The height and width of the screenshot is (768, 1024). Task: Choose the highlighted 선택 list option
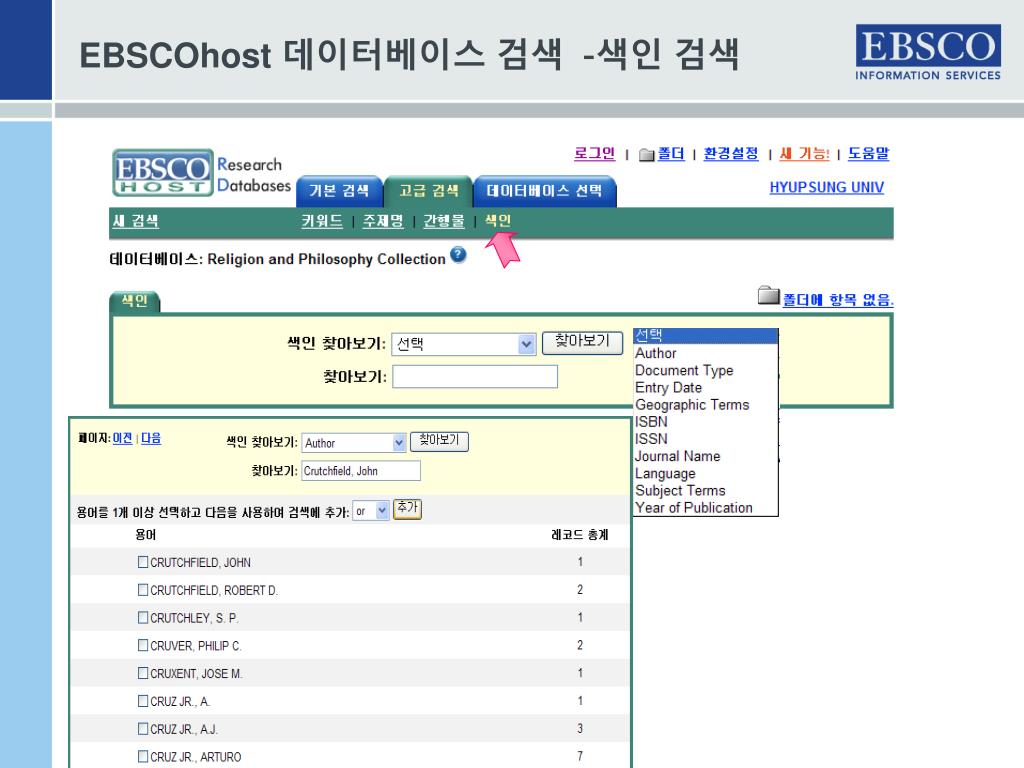pyautogui.click(x=705, y=336)
